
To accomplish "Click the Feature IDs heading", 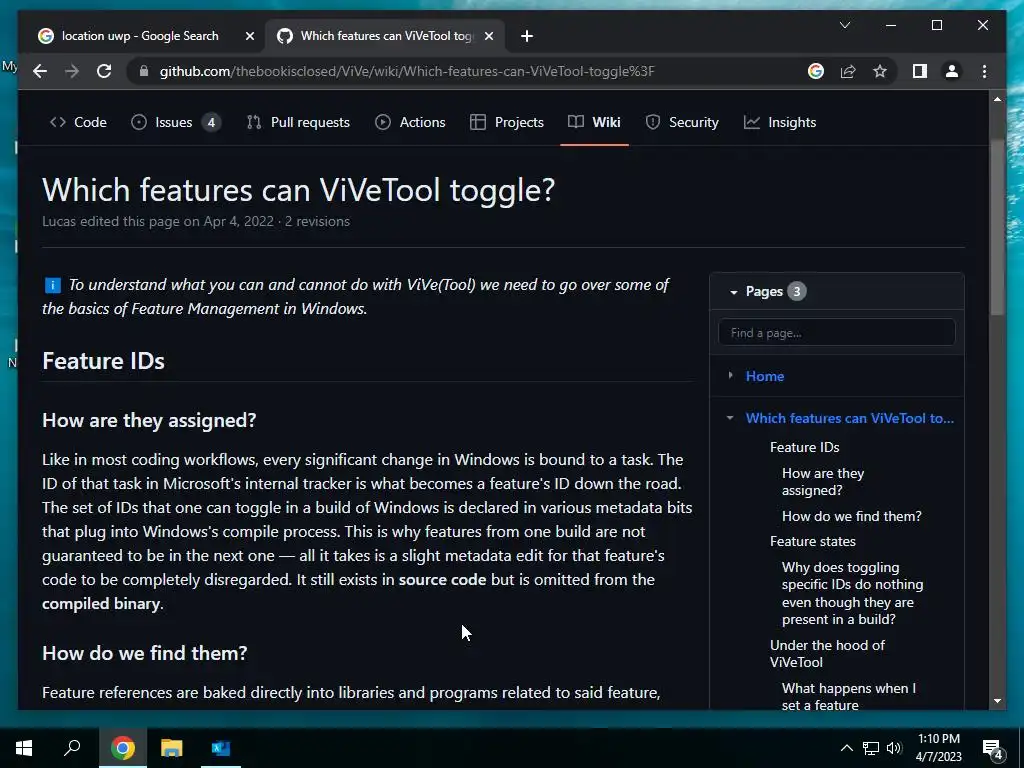I will (x=103, y=361).
